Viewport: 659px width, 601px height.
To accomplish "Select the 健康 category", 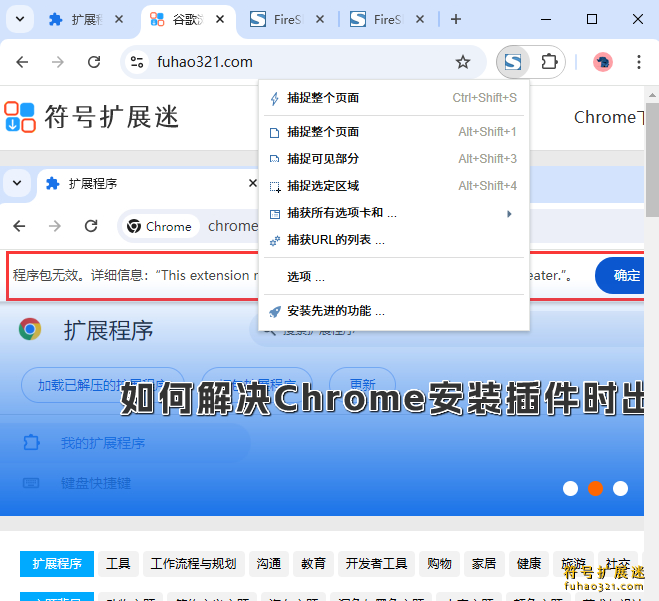I will click(529, 564).
